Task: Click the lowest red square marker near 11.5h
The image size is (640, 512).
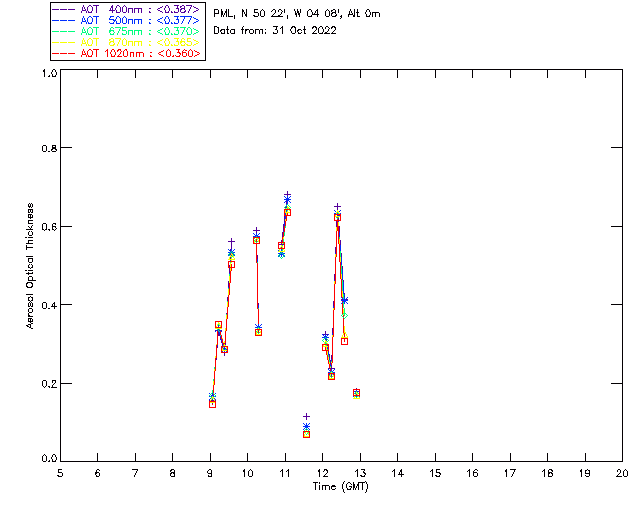Action: (x=307, y=434)
